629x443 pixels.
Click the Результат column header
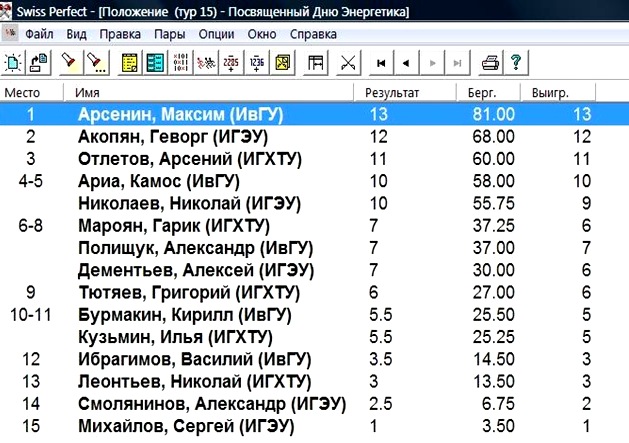coord(405,93)
